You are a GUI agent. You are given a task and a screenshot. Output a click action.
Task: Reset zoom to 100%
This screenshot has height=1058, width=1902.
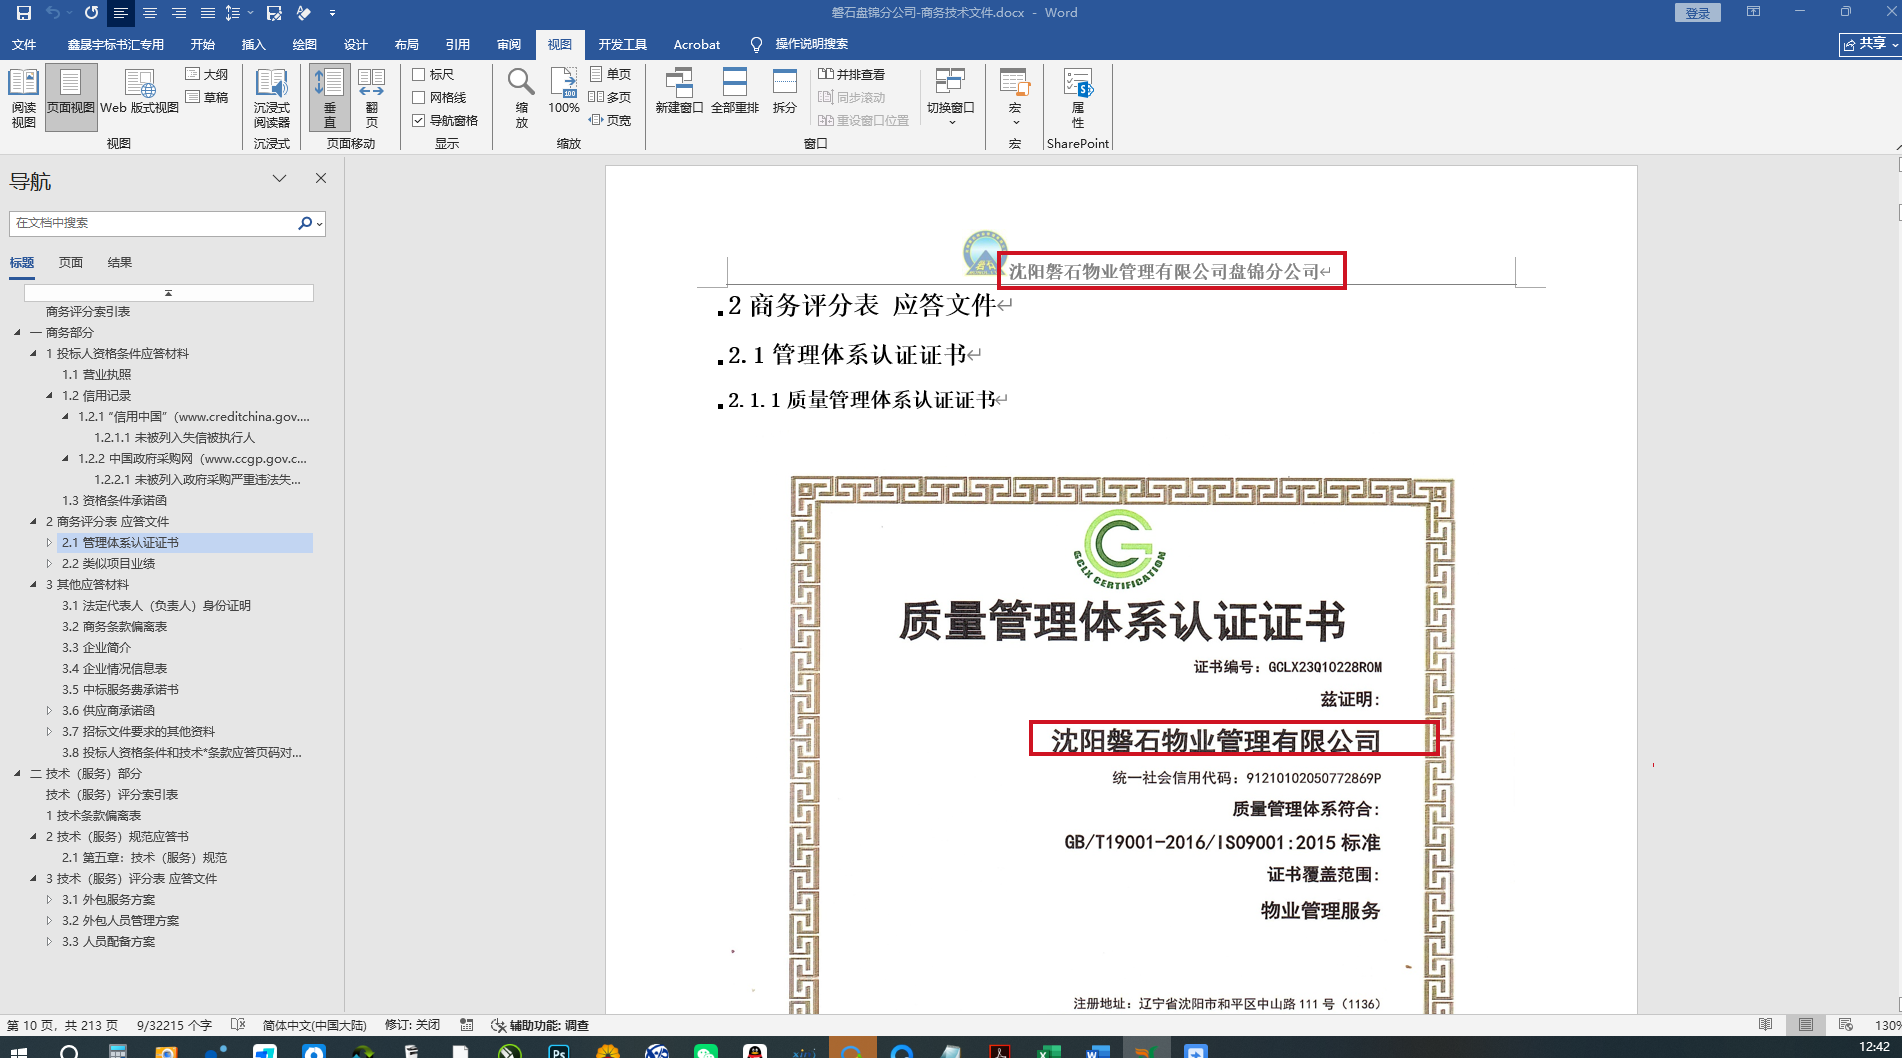tap(564, 92)
